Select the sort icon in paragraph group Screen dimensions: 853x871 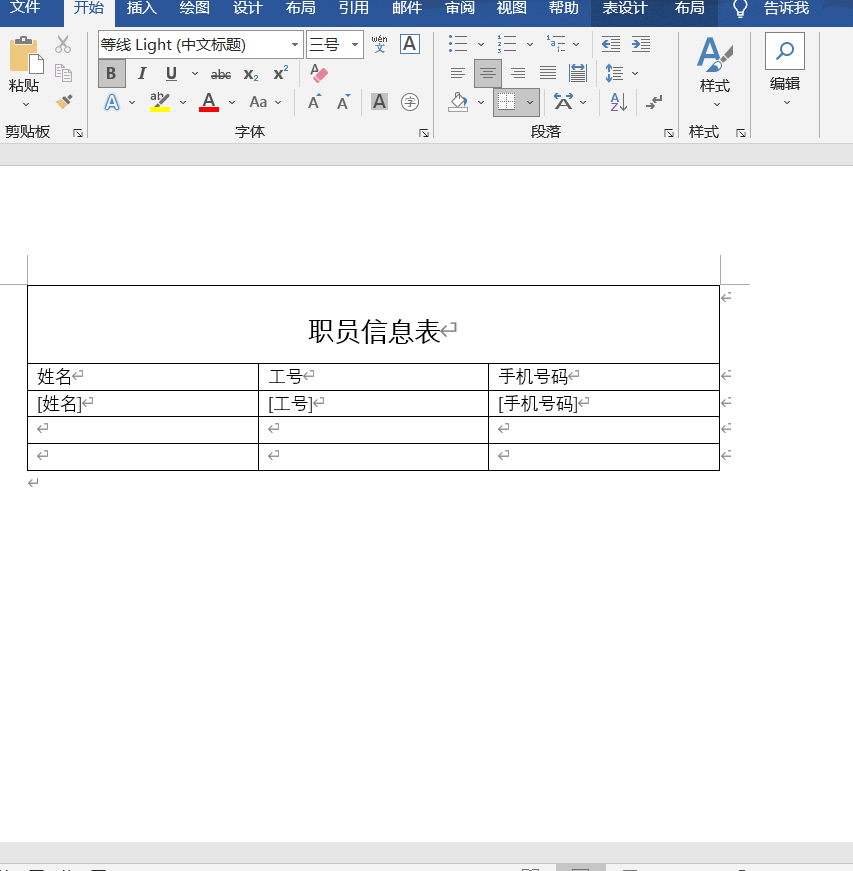(619, 102)
